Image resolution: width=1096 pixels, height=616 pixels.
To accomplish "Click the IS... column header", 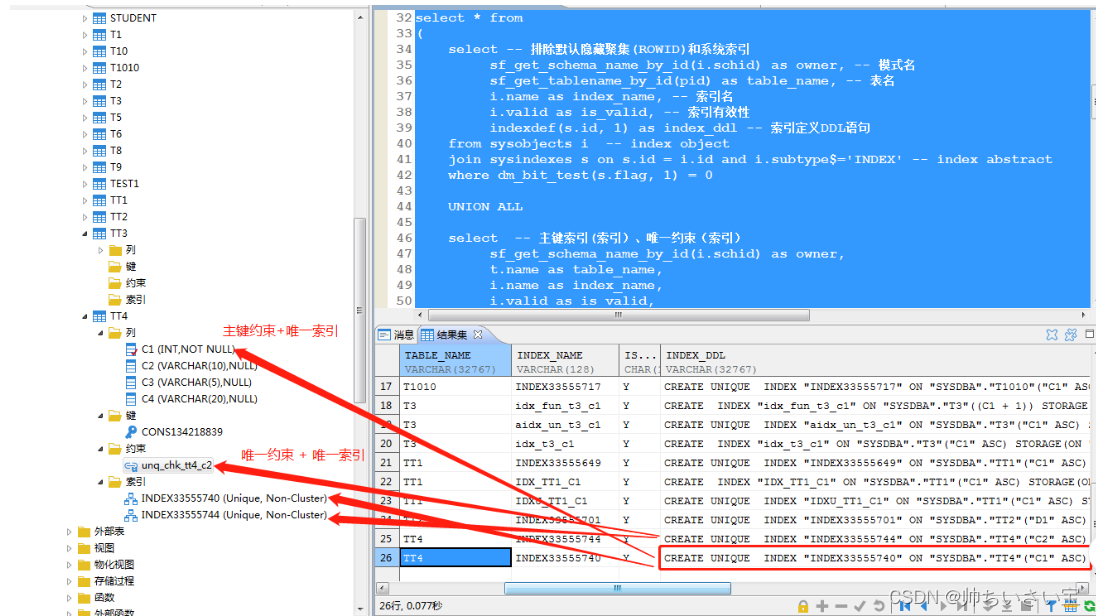I will pos(640,361).
